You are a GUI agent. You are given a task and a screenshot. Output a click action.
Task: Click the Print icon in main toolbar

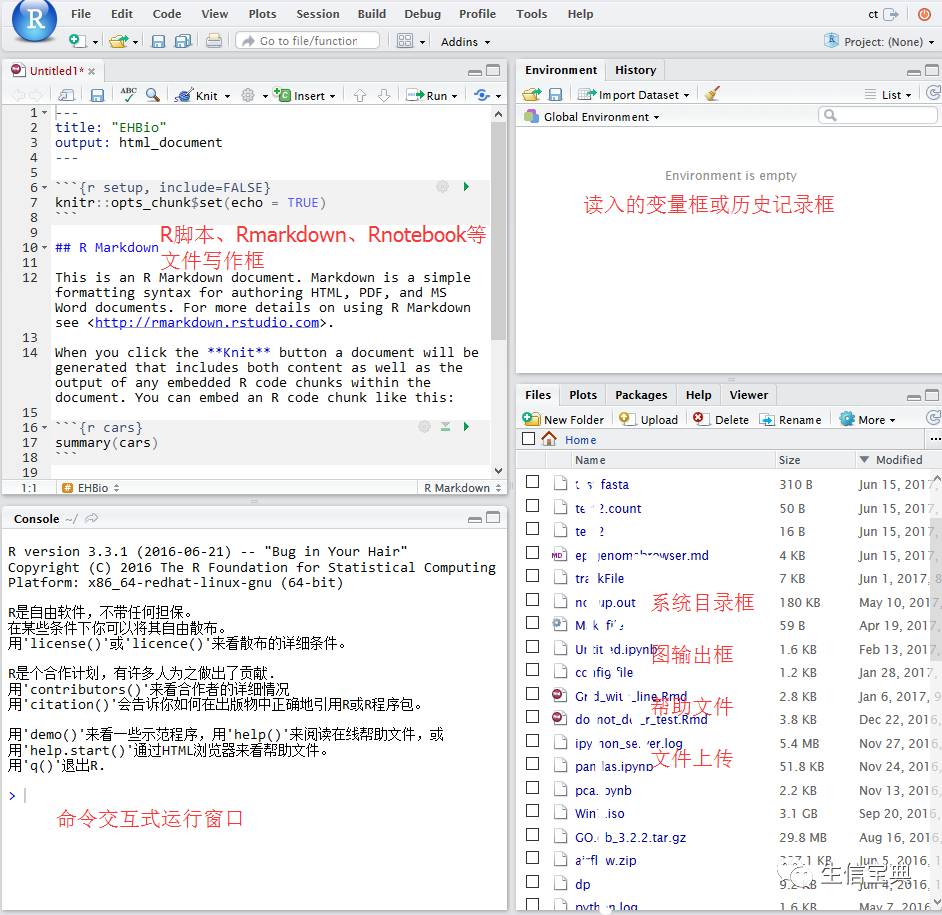coord(213,41)
